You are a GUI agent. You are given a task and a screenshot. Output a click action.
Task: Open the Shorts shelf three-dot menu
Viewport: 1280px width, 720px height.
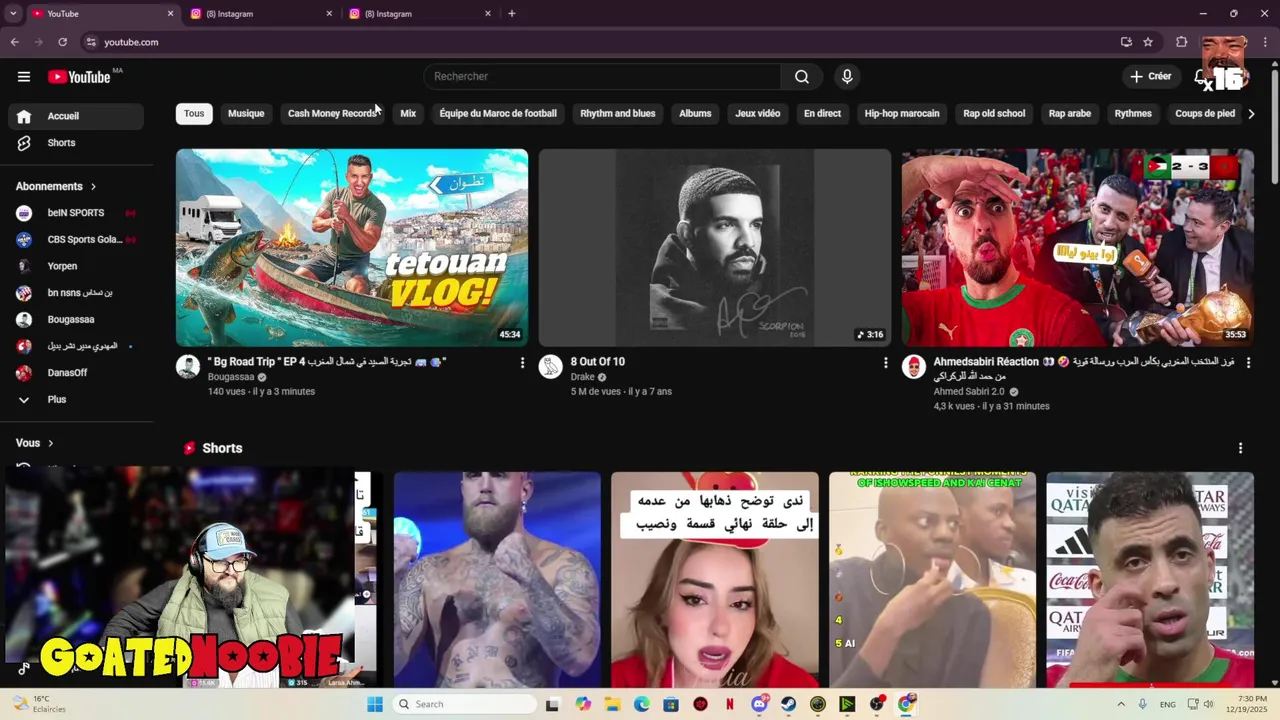pos(1240,448)
